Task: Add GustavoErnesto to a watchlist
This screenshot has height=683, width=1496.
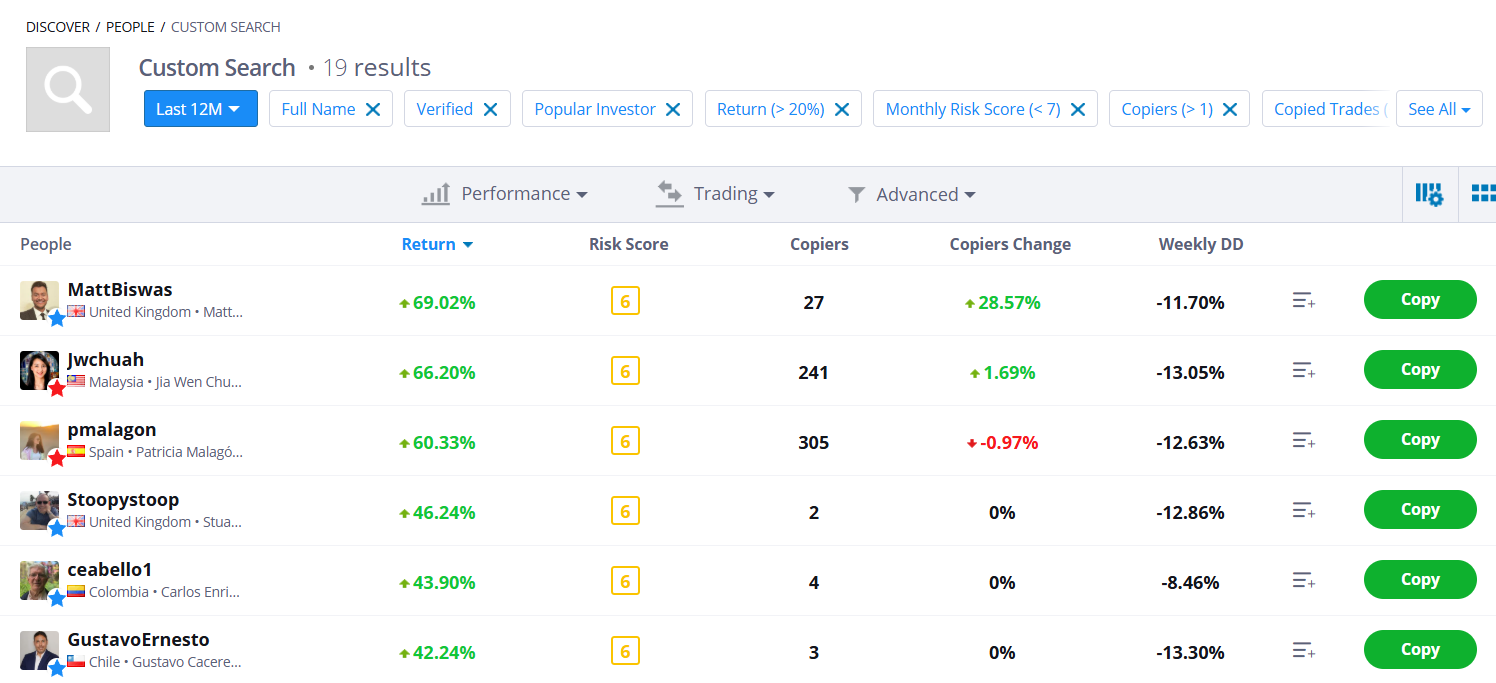Action: [1303, 649]
